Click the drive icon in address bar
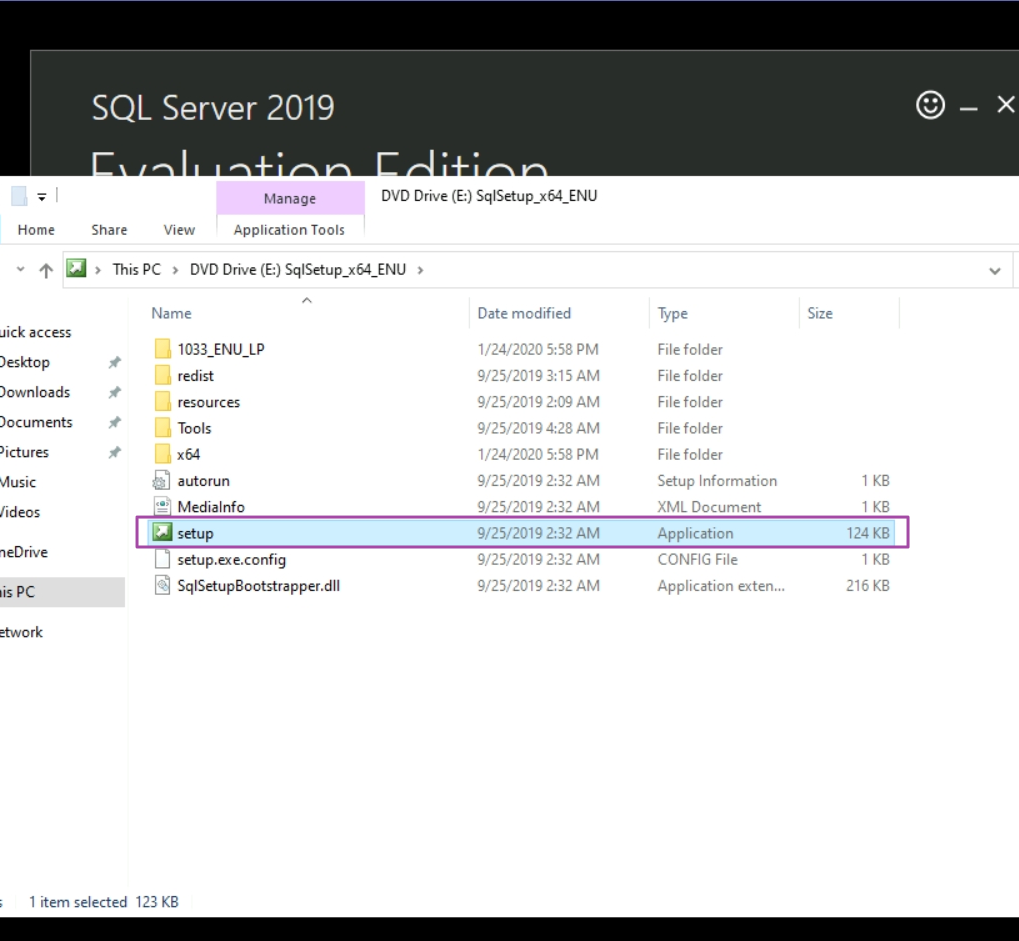Image resolution: width=1019 pixels, height=941 pixels. coord(76,268)
